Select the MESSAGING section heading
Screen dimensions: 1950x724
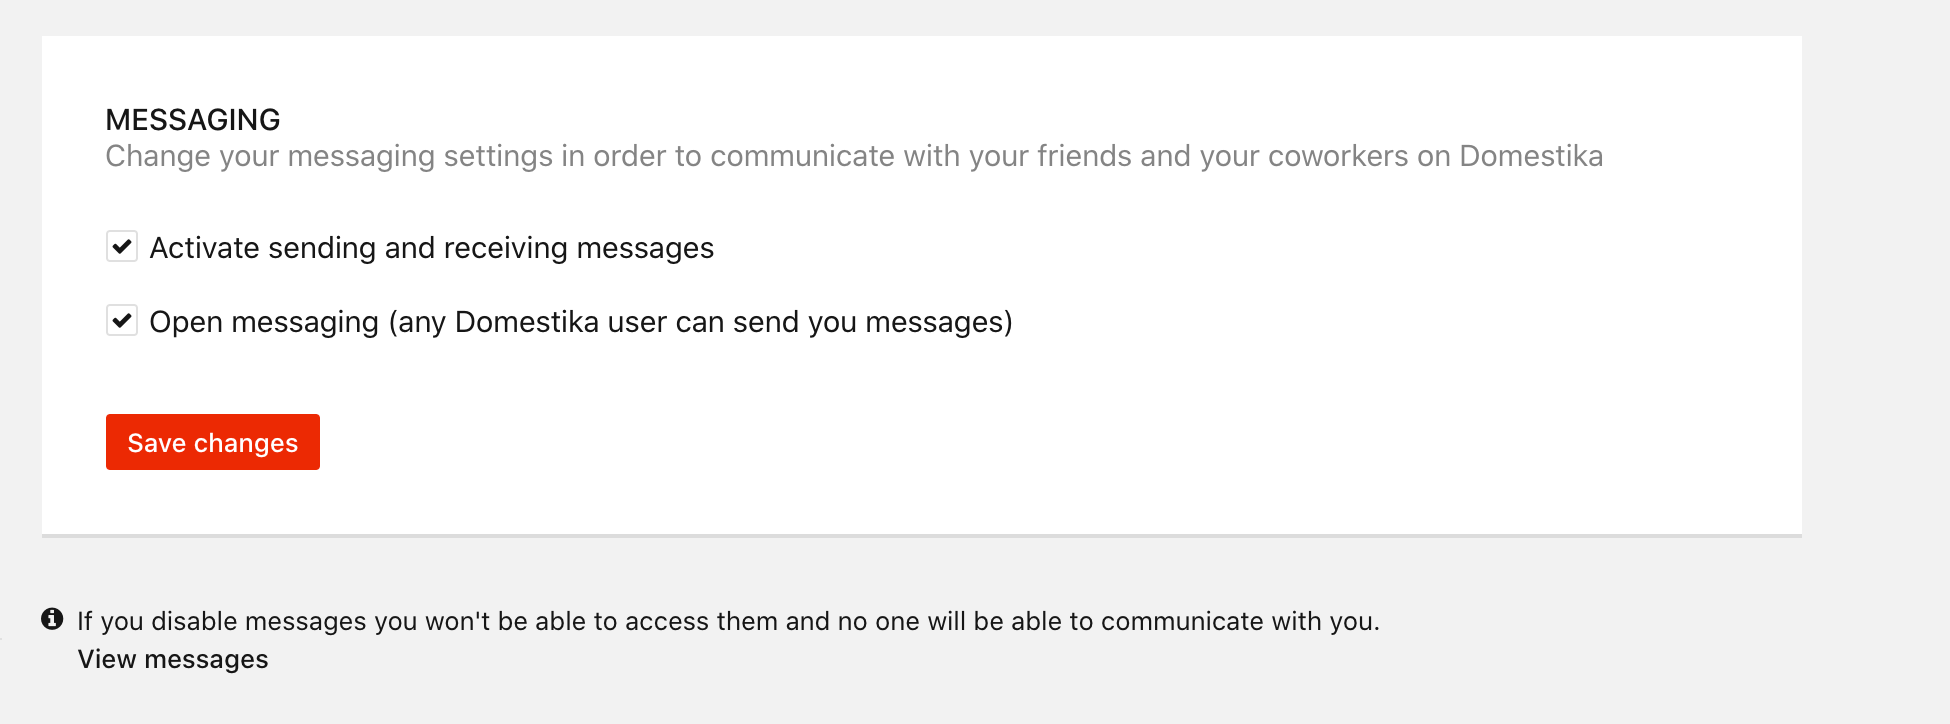193,120
